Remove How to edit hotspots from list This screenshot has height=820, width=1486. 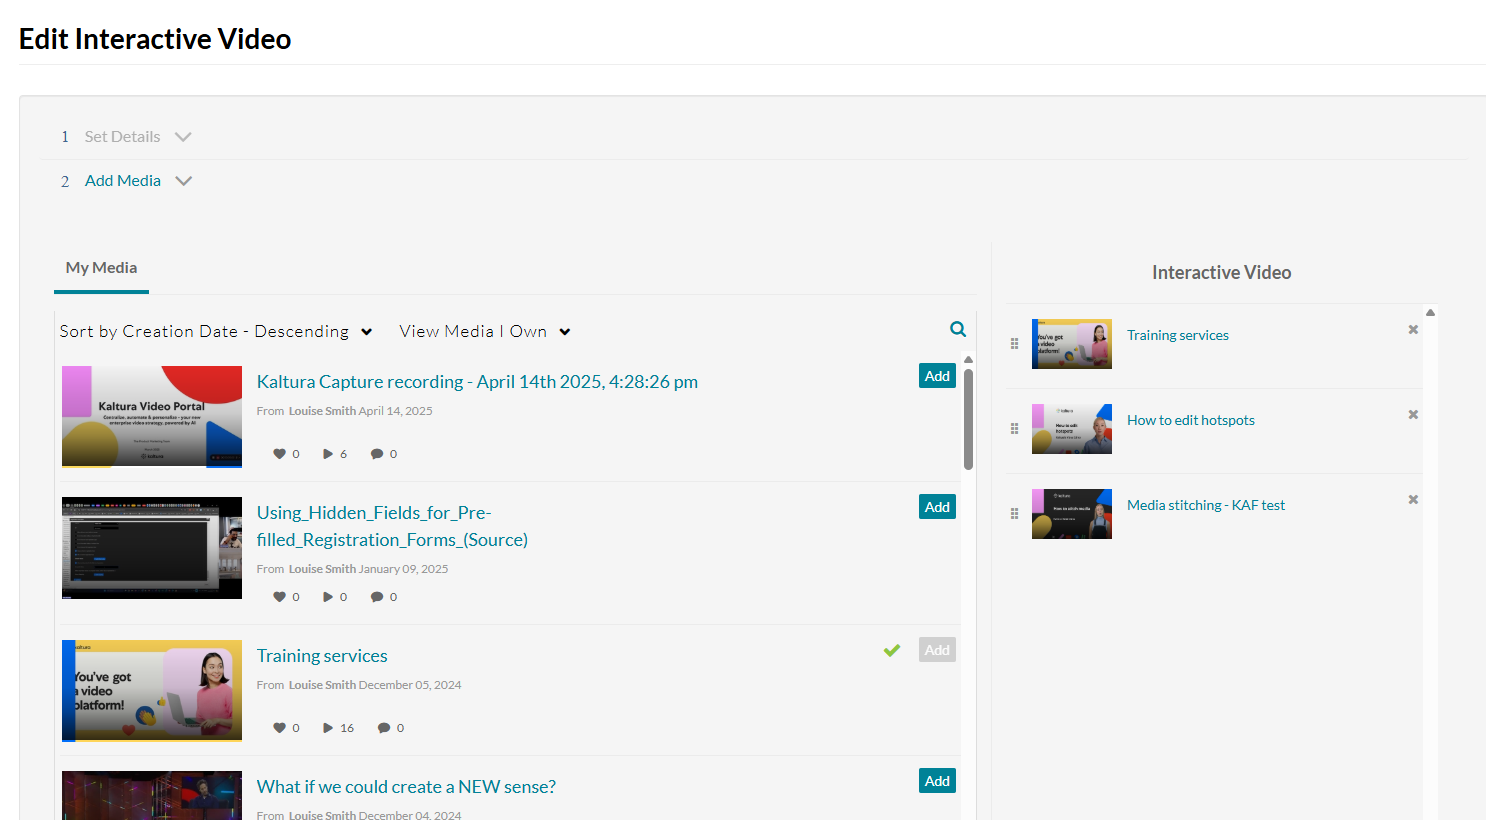tap(1413, 414)
